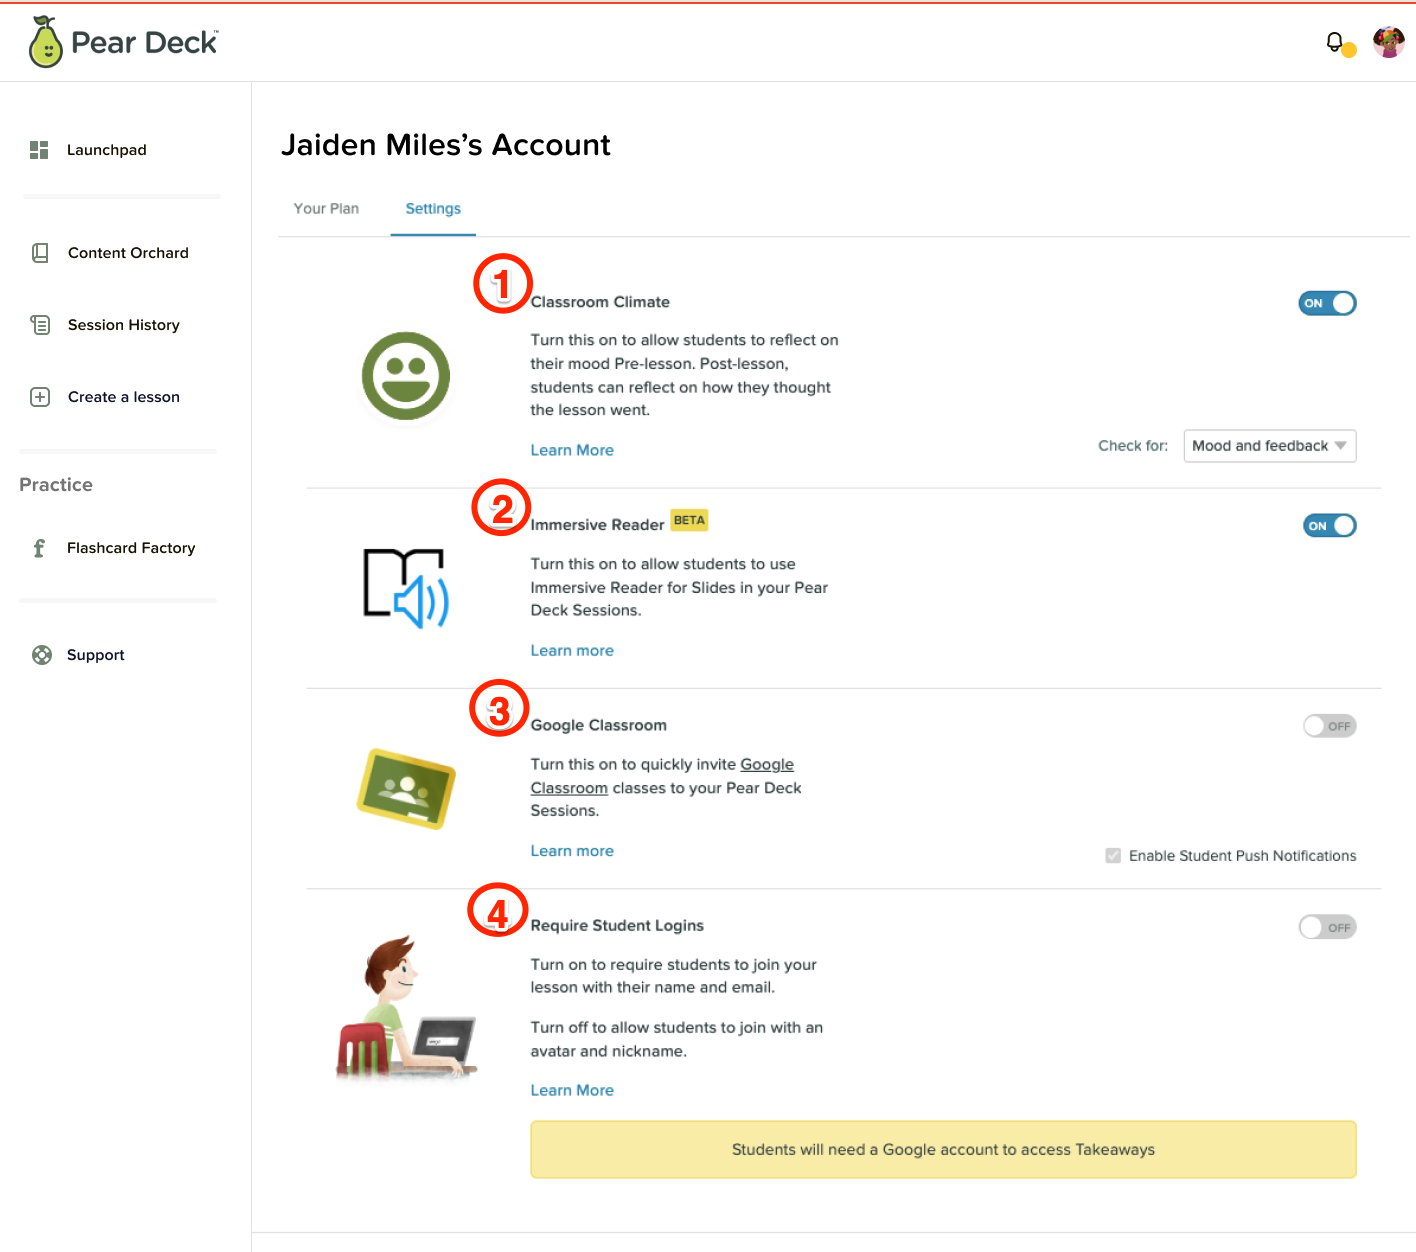The width and height of the screenshot is (1416, 1252).
Task: Open Flashcard Factory under Practice
Action: [131, 548]
